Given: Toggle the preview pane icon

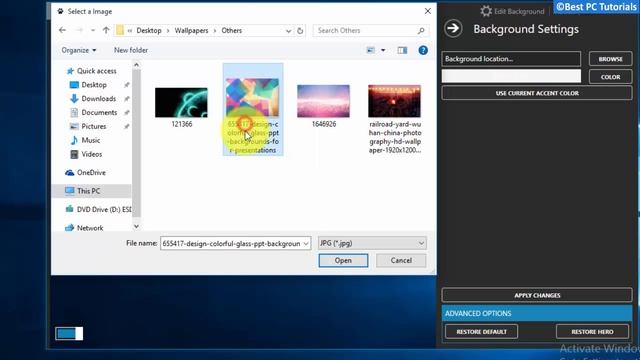Looking at the screenshot, I should [x=402, y=50].
